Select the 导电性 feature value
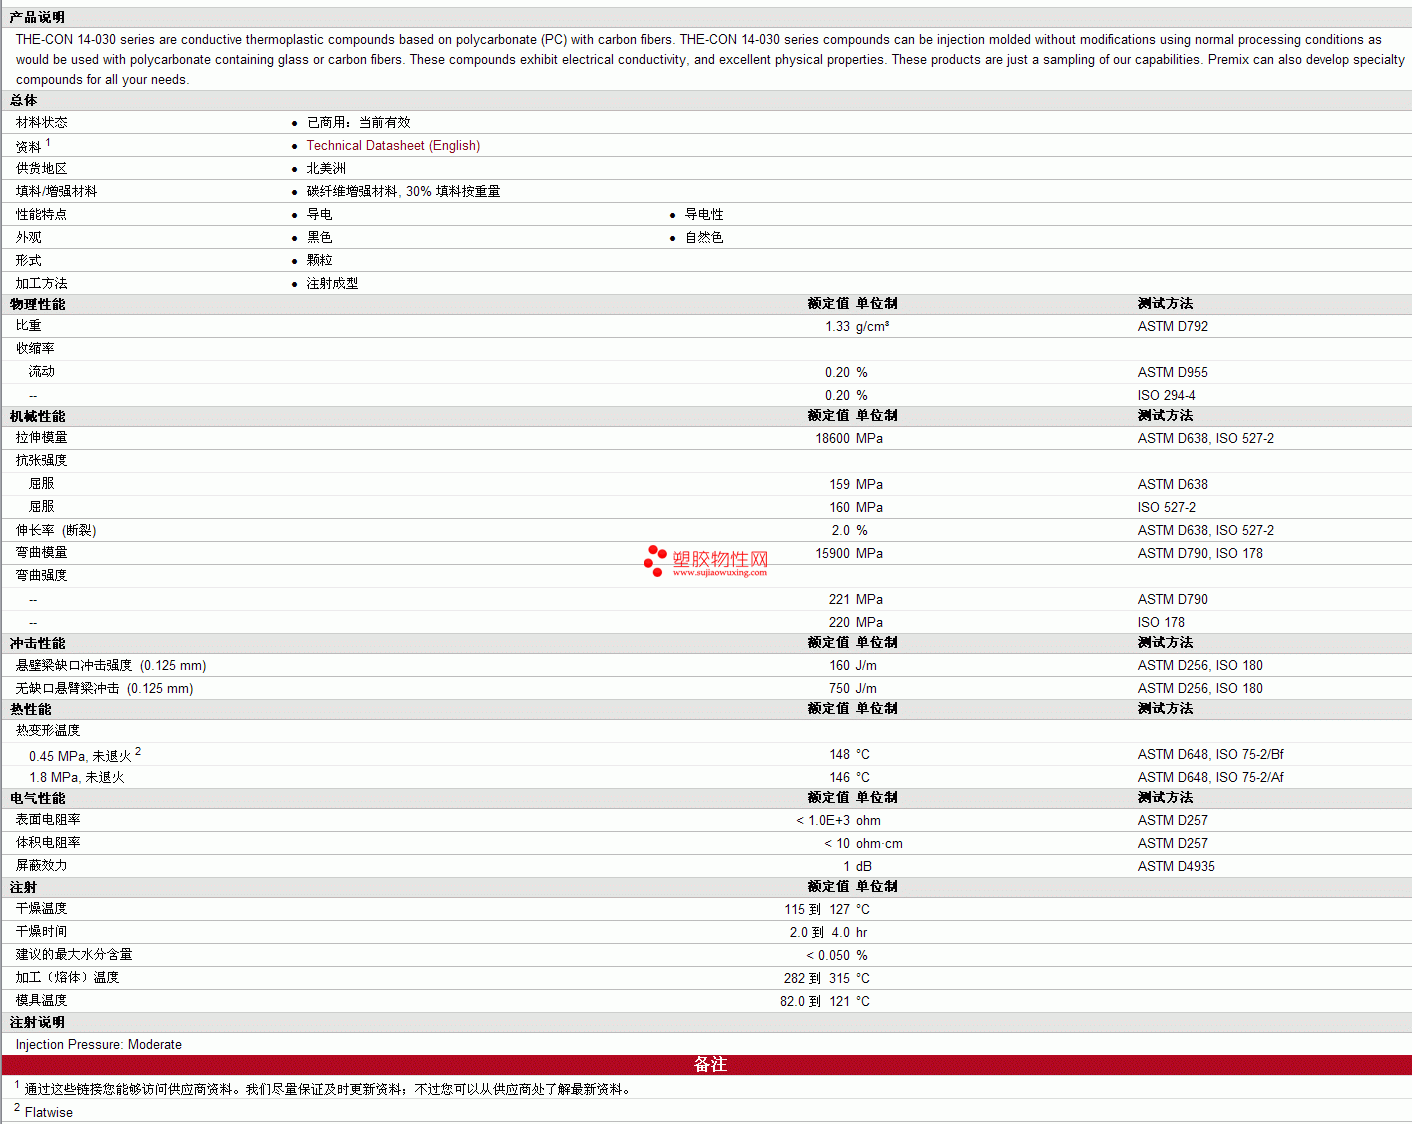Screen dimensions: 1412x1124 pos(704,215)
